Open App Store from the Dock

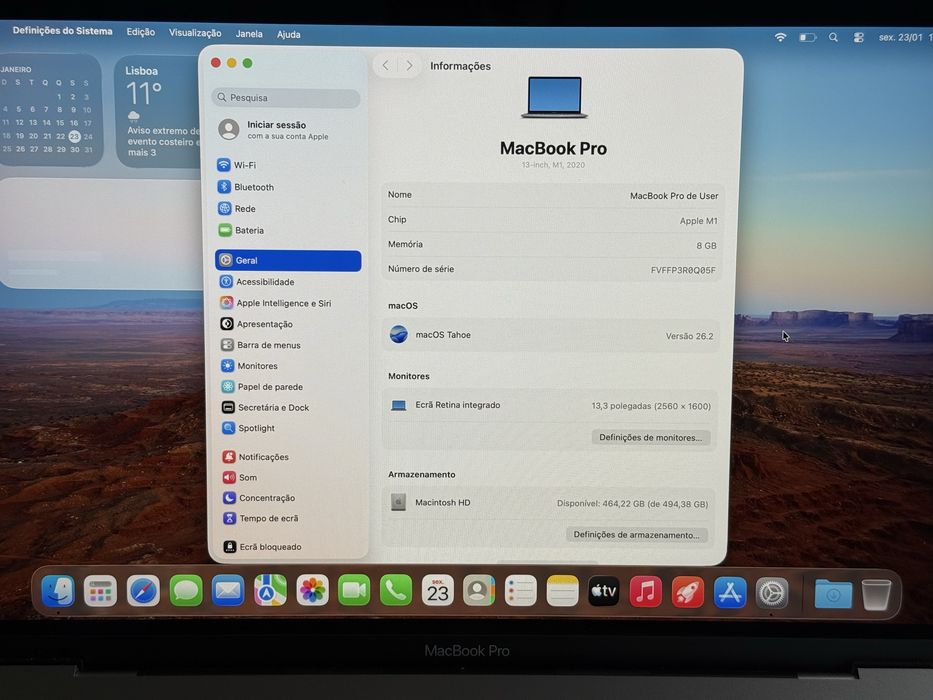coord(730,593)
